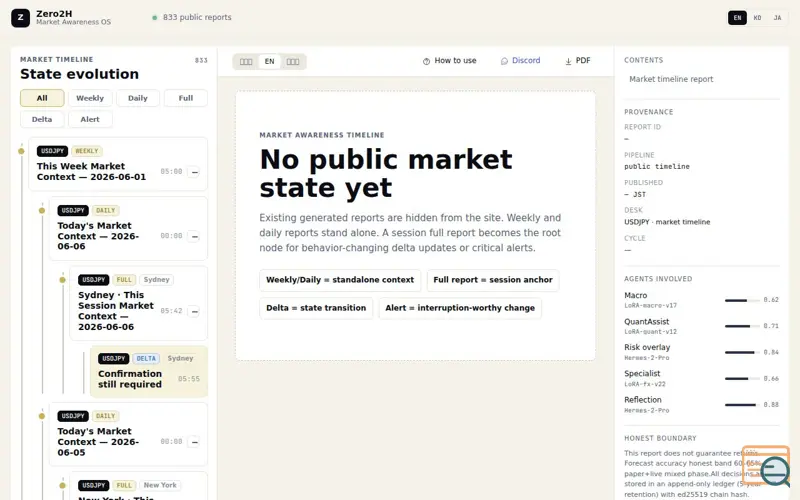Click the No public market state yet heading
The image size is (800, 500).
click(386, 173)
